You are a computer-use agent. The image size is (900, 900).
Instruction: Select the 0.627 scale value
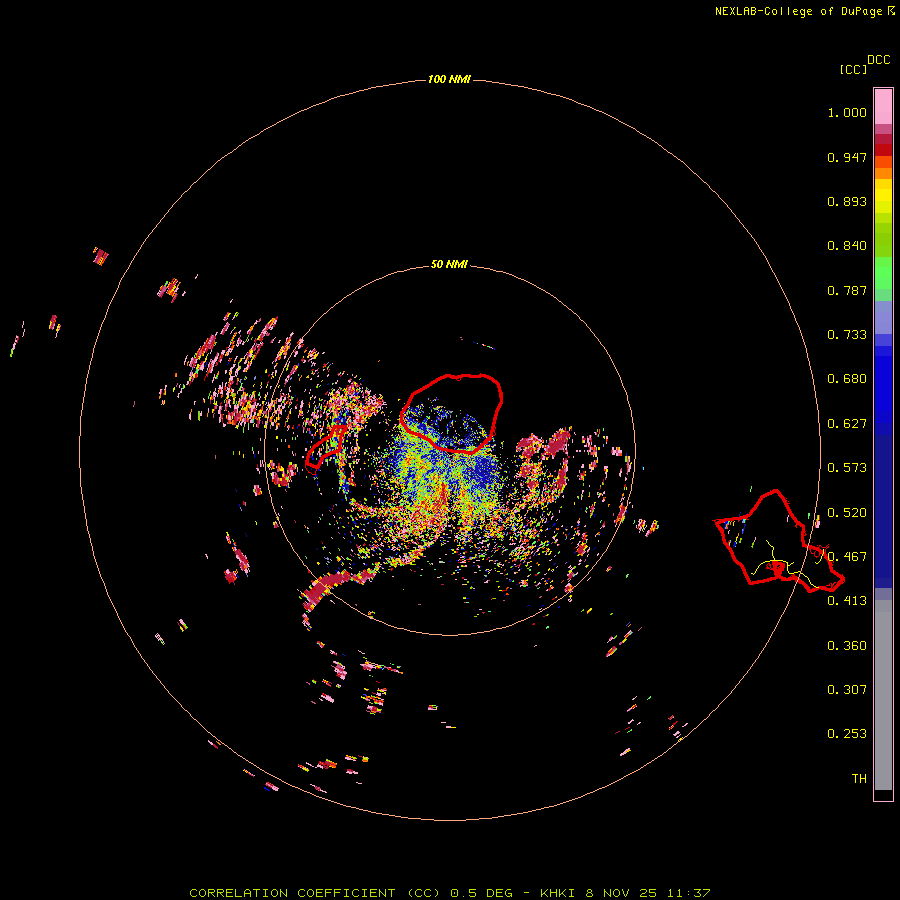pos(847,424)
